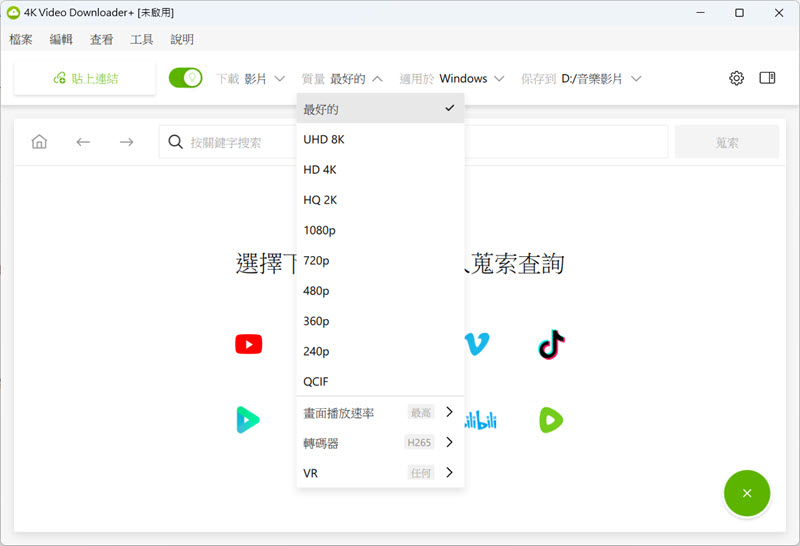Choose 240p quality
The height and width of the screenshot is (546, 800).
[380, 351]
